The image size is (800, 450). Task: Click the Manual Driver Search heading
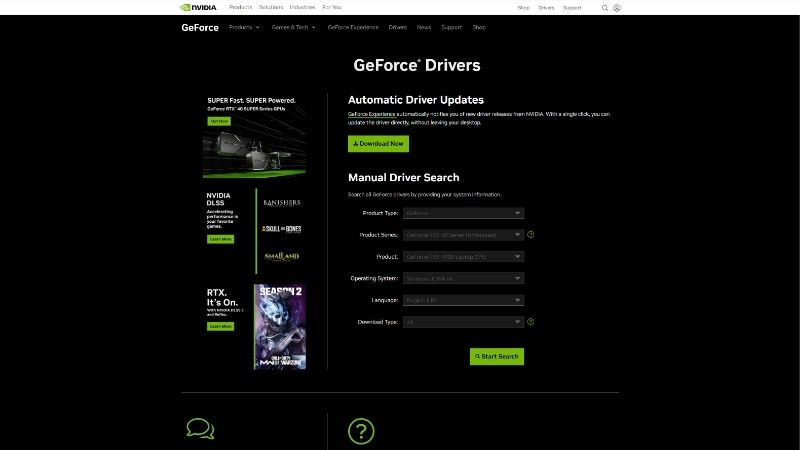[x=404, y=178]
